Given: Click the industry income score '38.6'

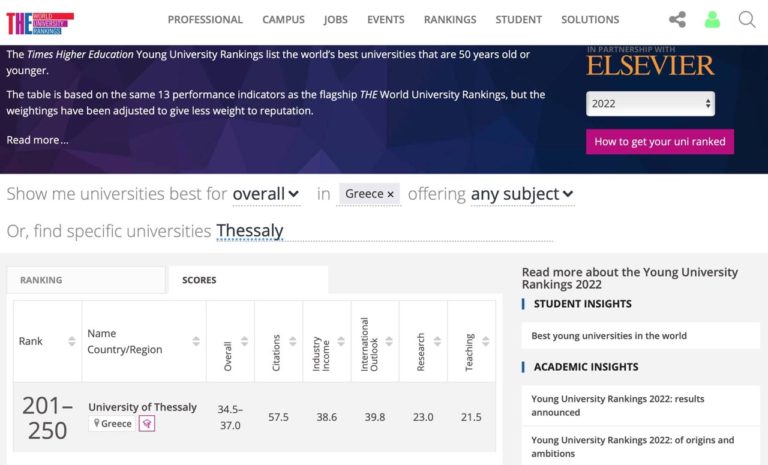Looking at the screenshot, I should point(327,417).
